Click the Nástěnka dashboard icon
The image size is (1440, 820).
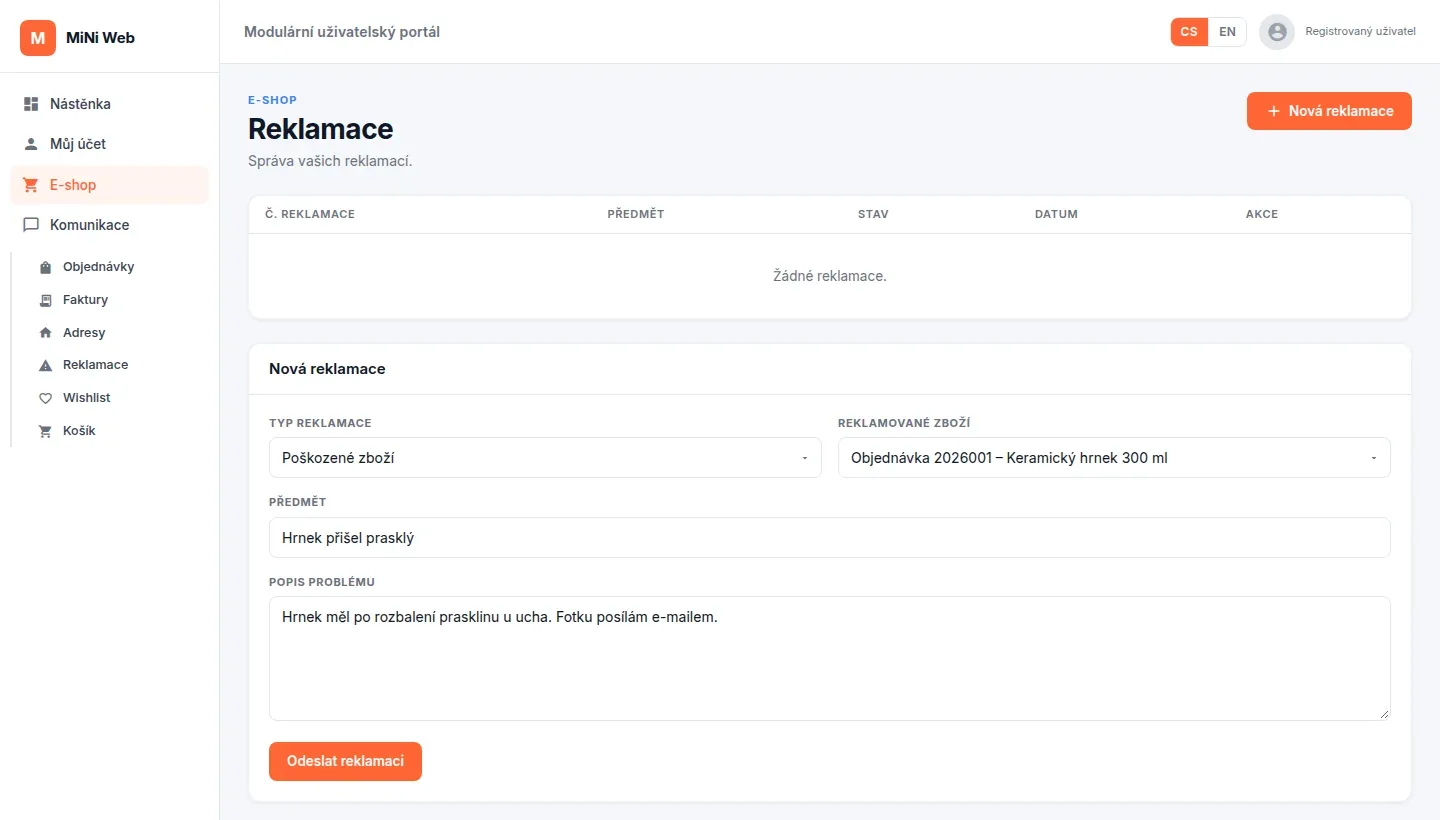click(x=31, y=104)
